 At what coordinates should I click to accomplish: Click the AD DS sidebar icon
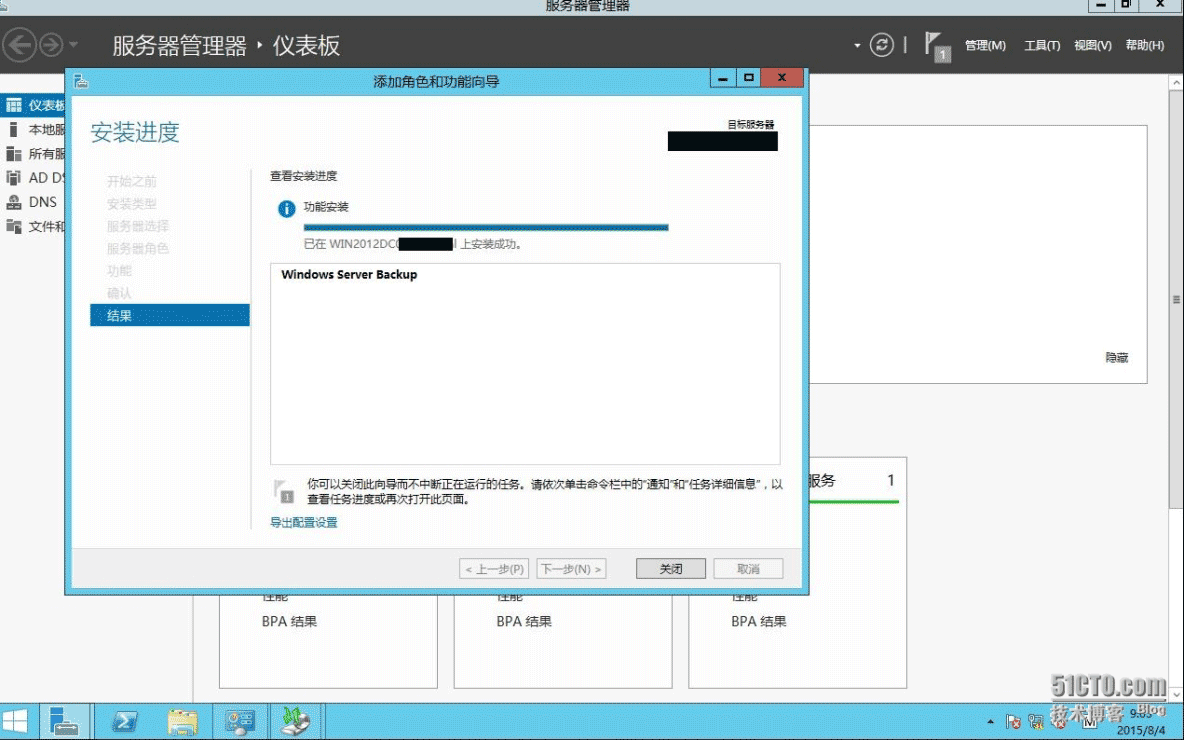click(14, 178)
